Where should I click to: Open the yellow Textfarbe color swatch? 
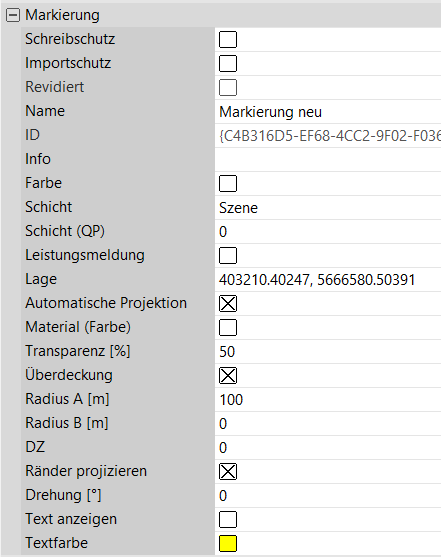click(228, 544)
